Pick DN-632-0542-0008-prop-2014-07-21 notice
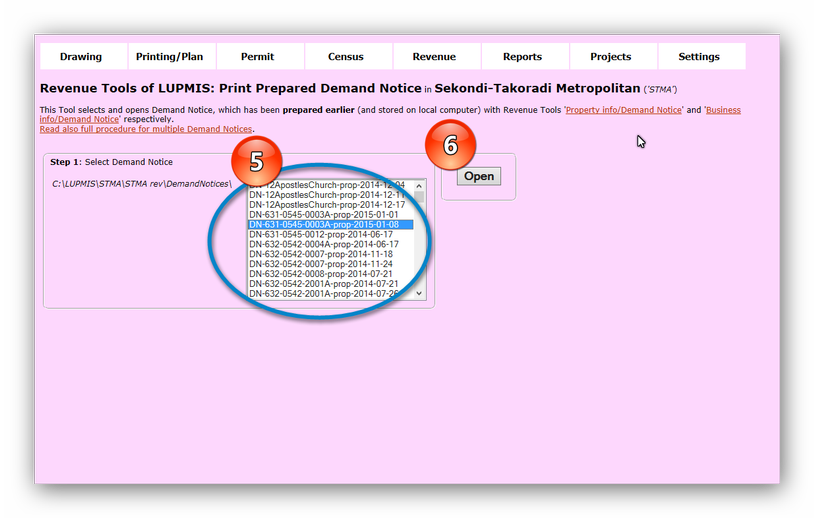Viewport: 814px width, 518px height. click(331, 274)
